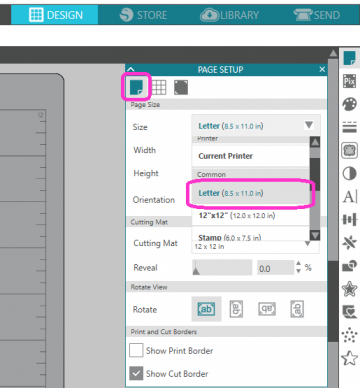Open the Rhinestone dots panel icon
The image size is (360, 388).
tap(349, 335)
